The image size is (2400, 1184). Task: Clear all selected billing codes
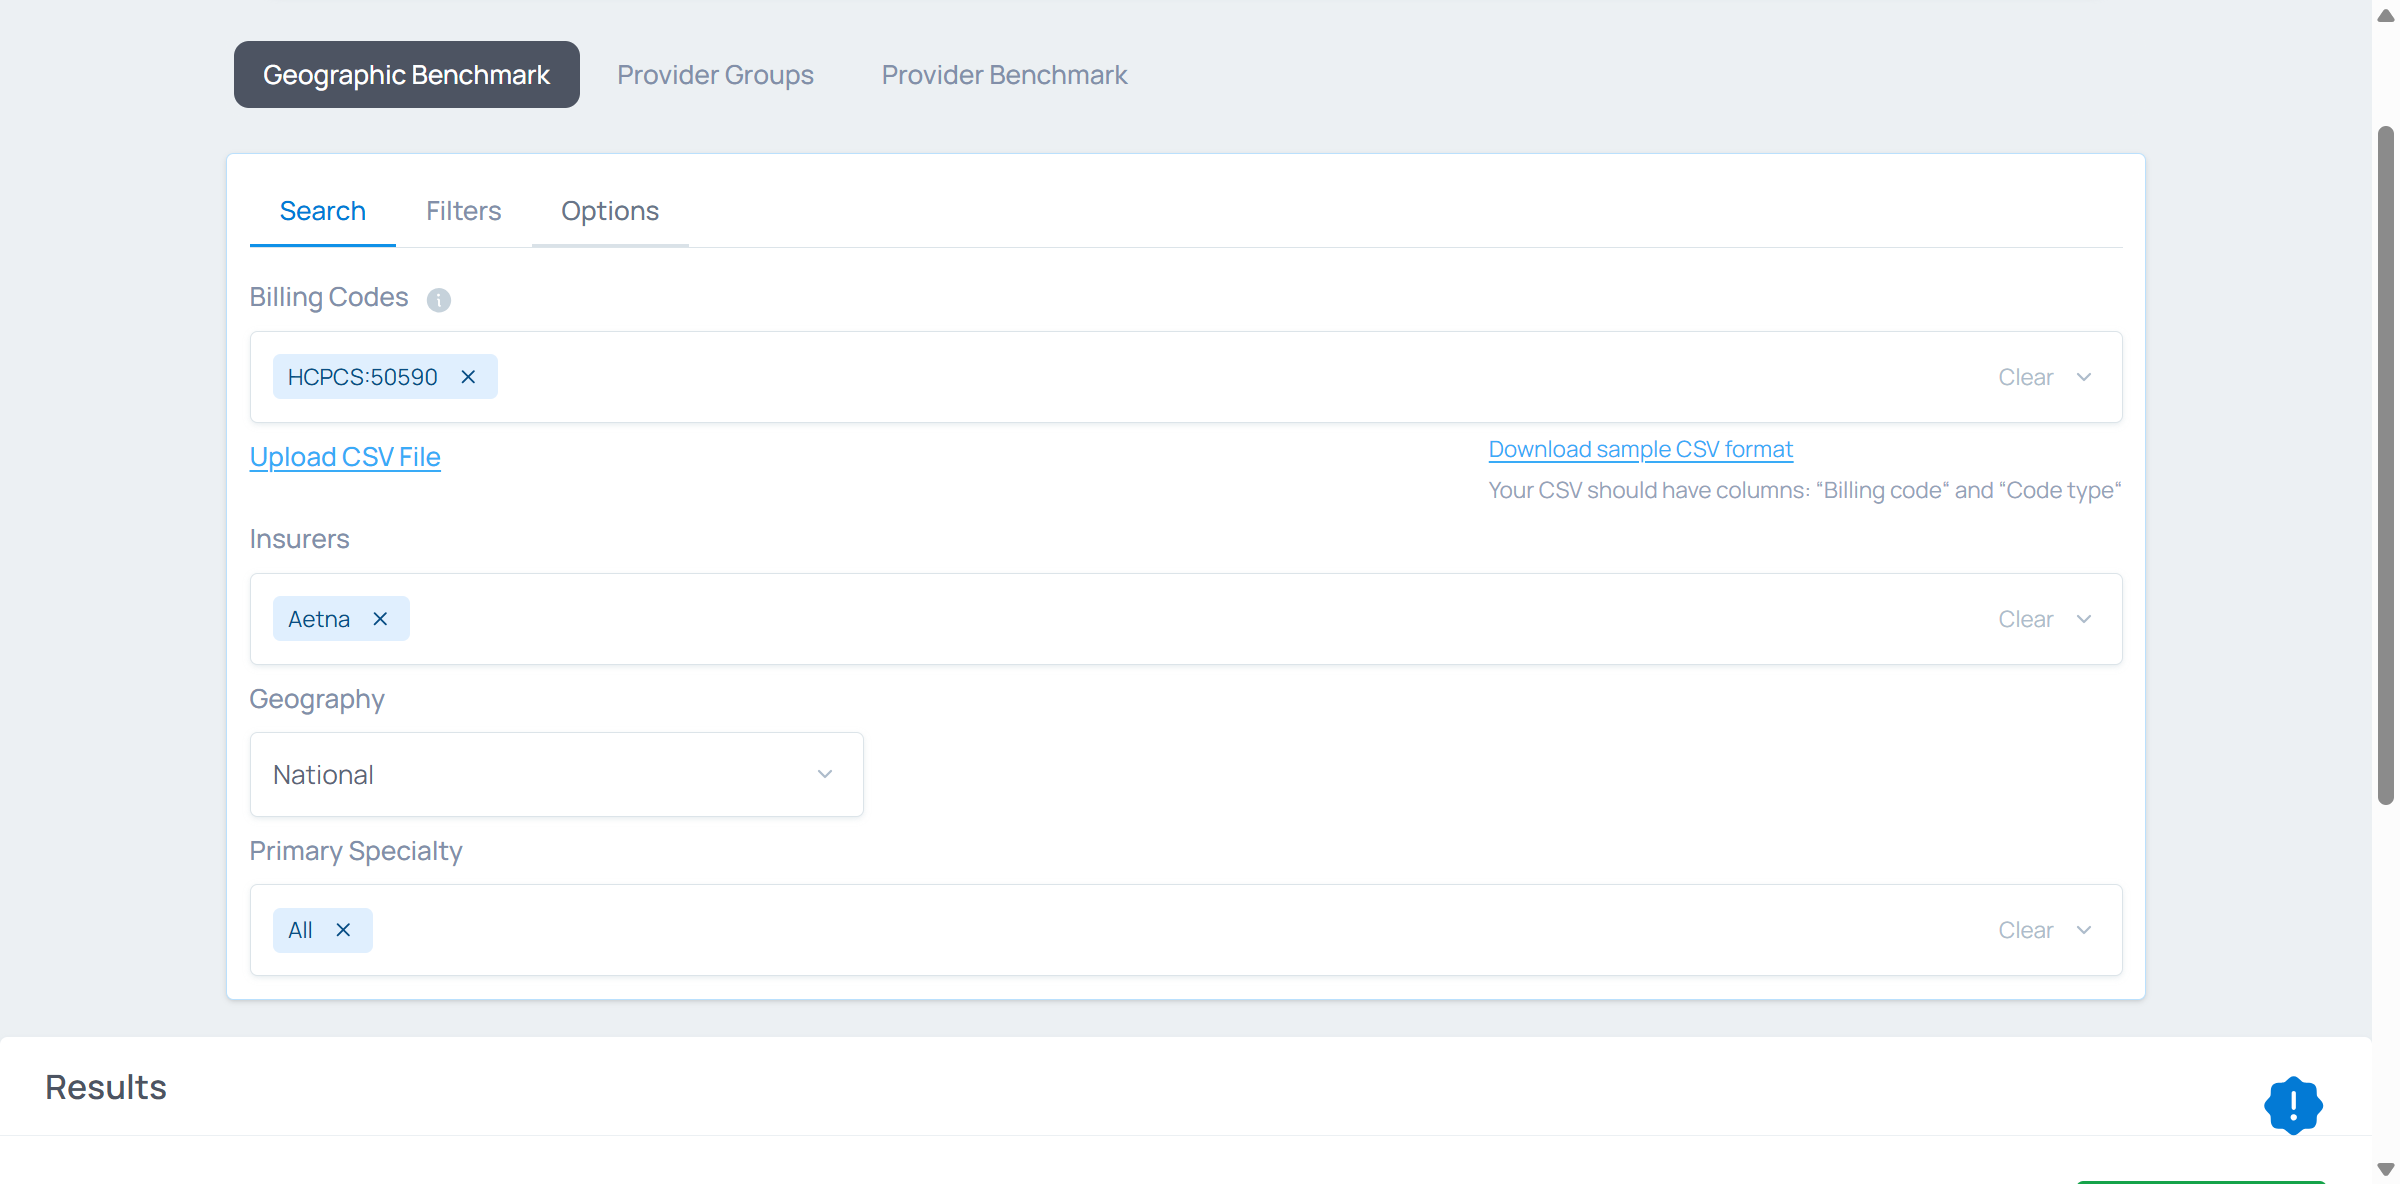coord(2025,377)
